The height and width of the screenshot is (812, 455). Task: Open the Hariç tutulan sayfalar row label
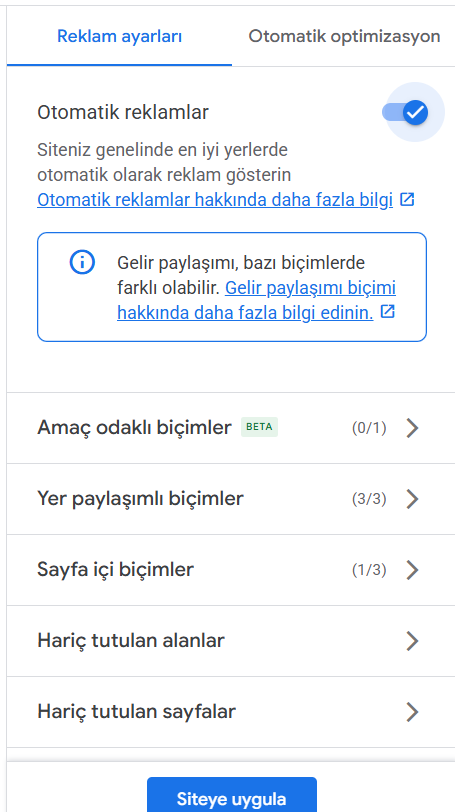[x=137, y=712]
